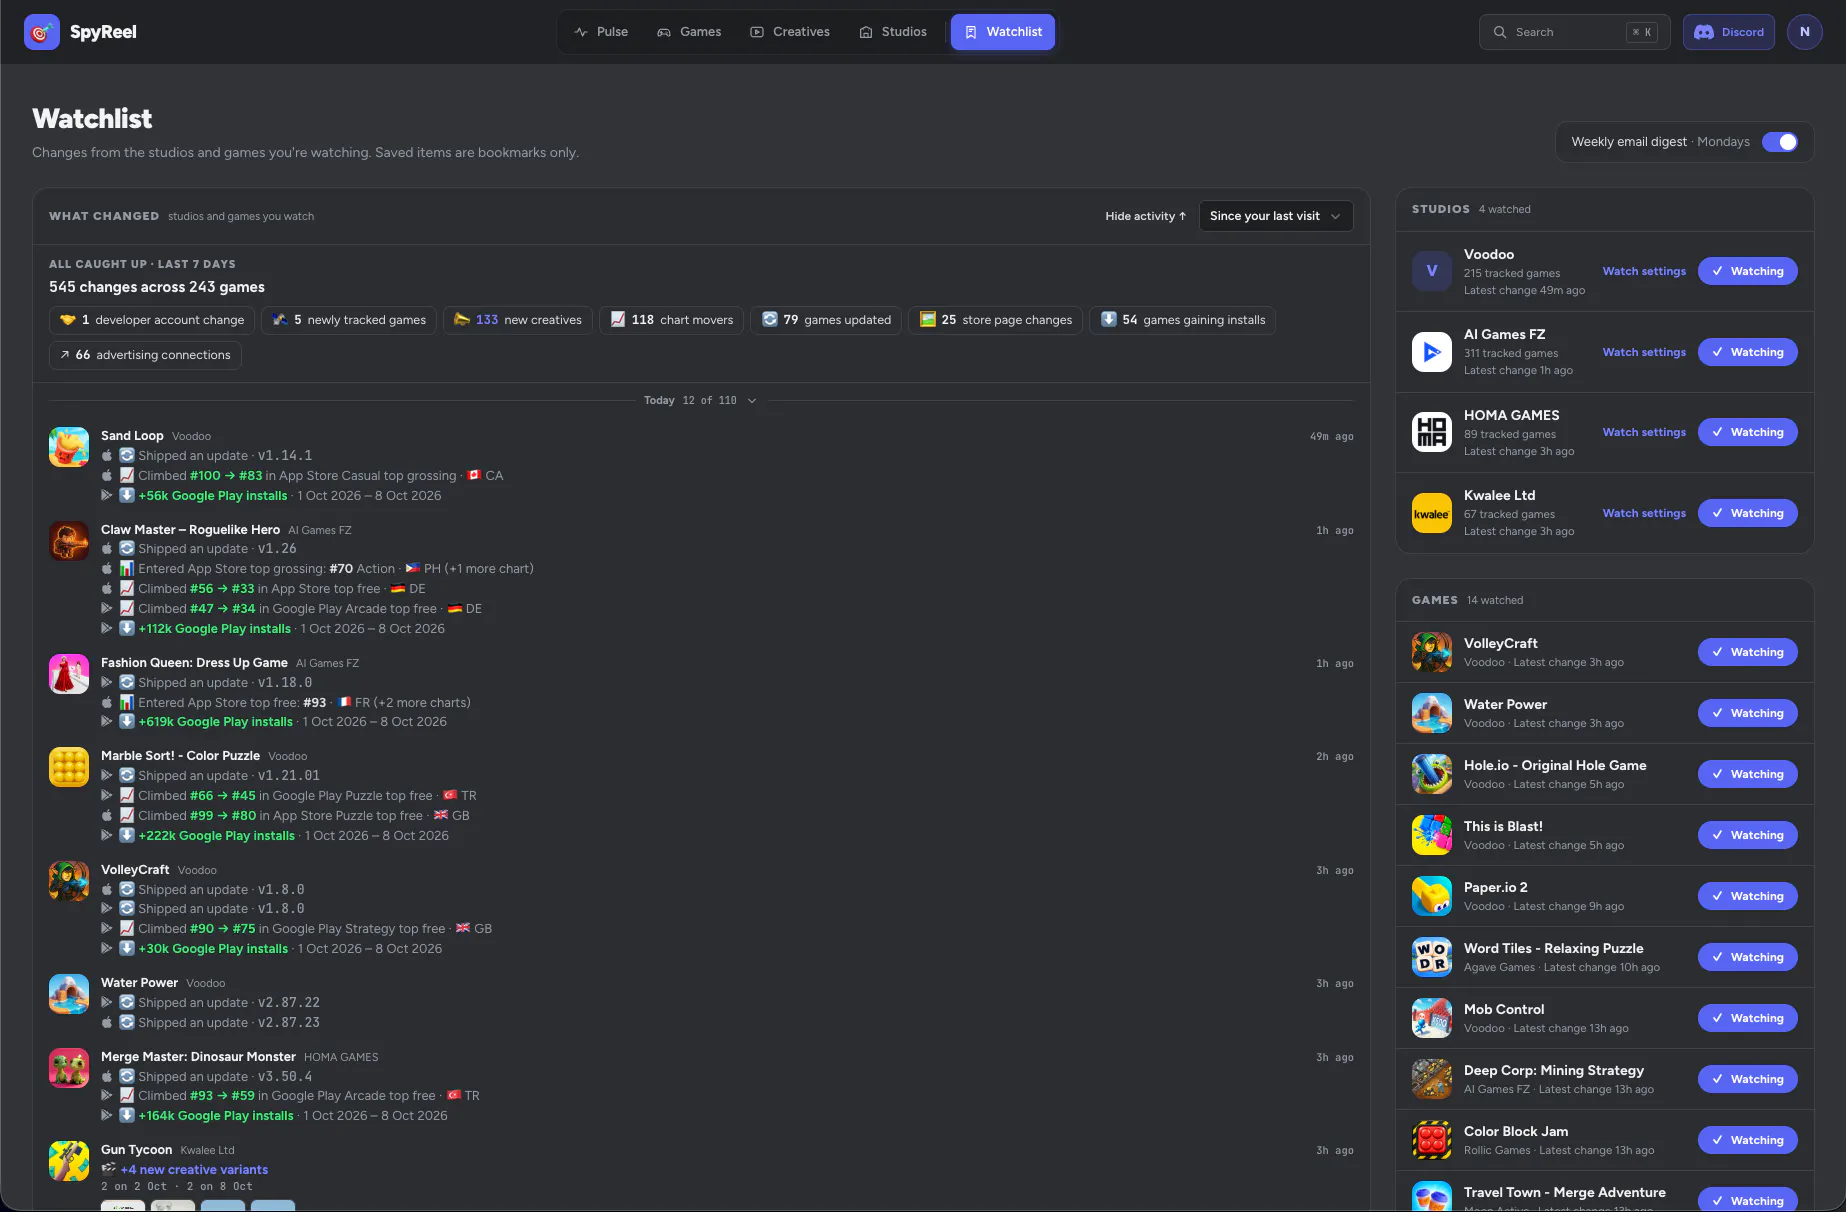1846x1212 pixels.
Task: Click Hide activity to collapse the feed
Action: tap(1145, 216)
